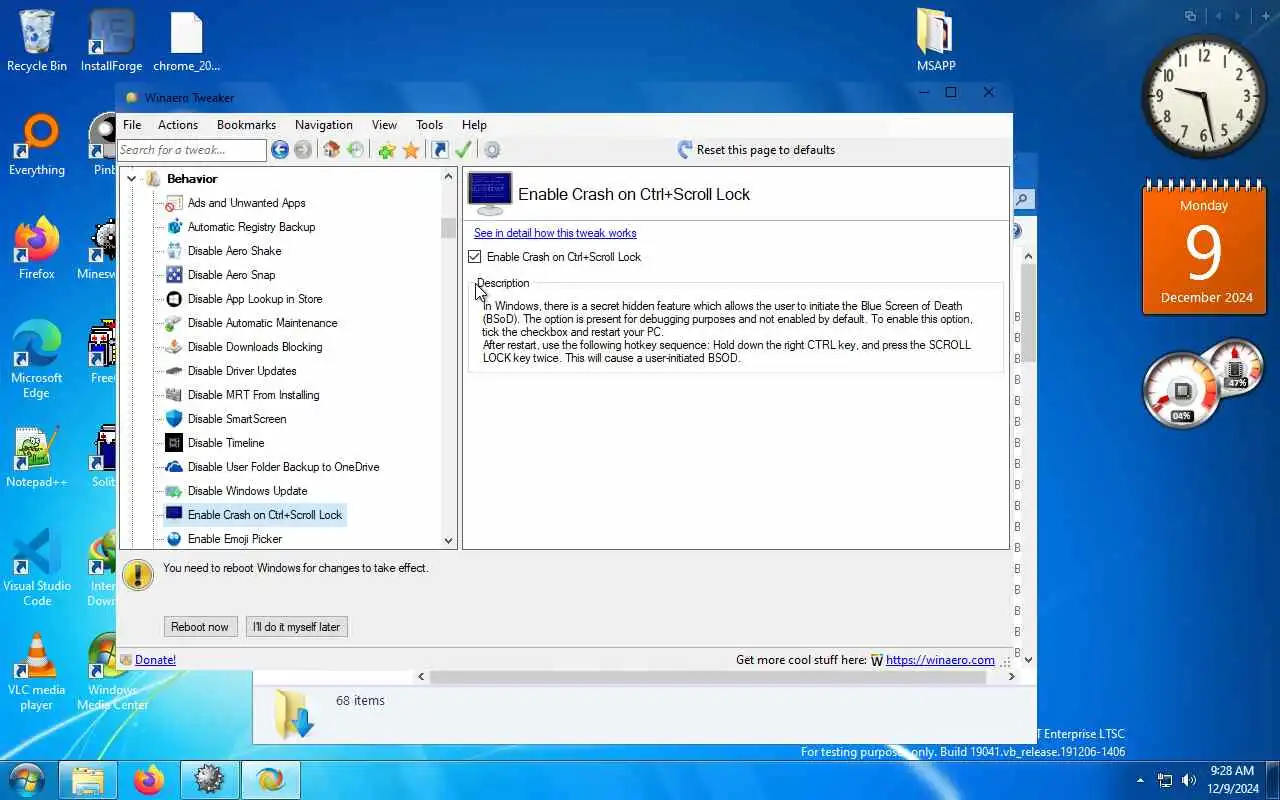Image resolution: width=1280 pixels, height=800 pixels.
Task: Show hidden tray icons arrow
Action: (x=1140, y=780)
